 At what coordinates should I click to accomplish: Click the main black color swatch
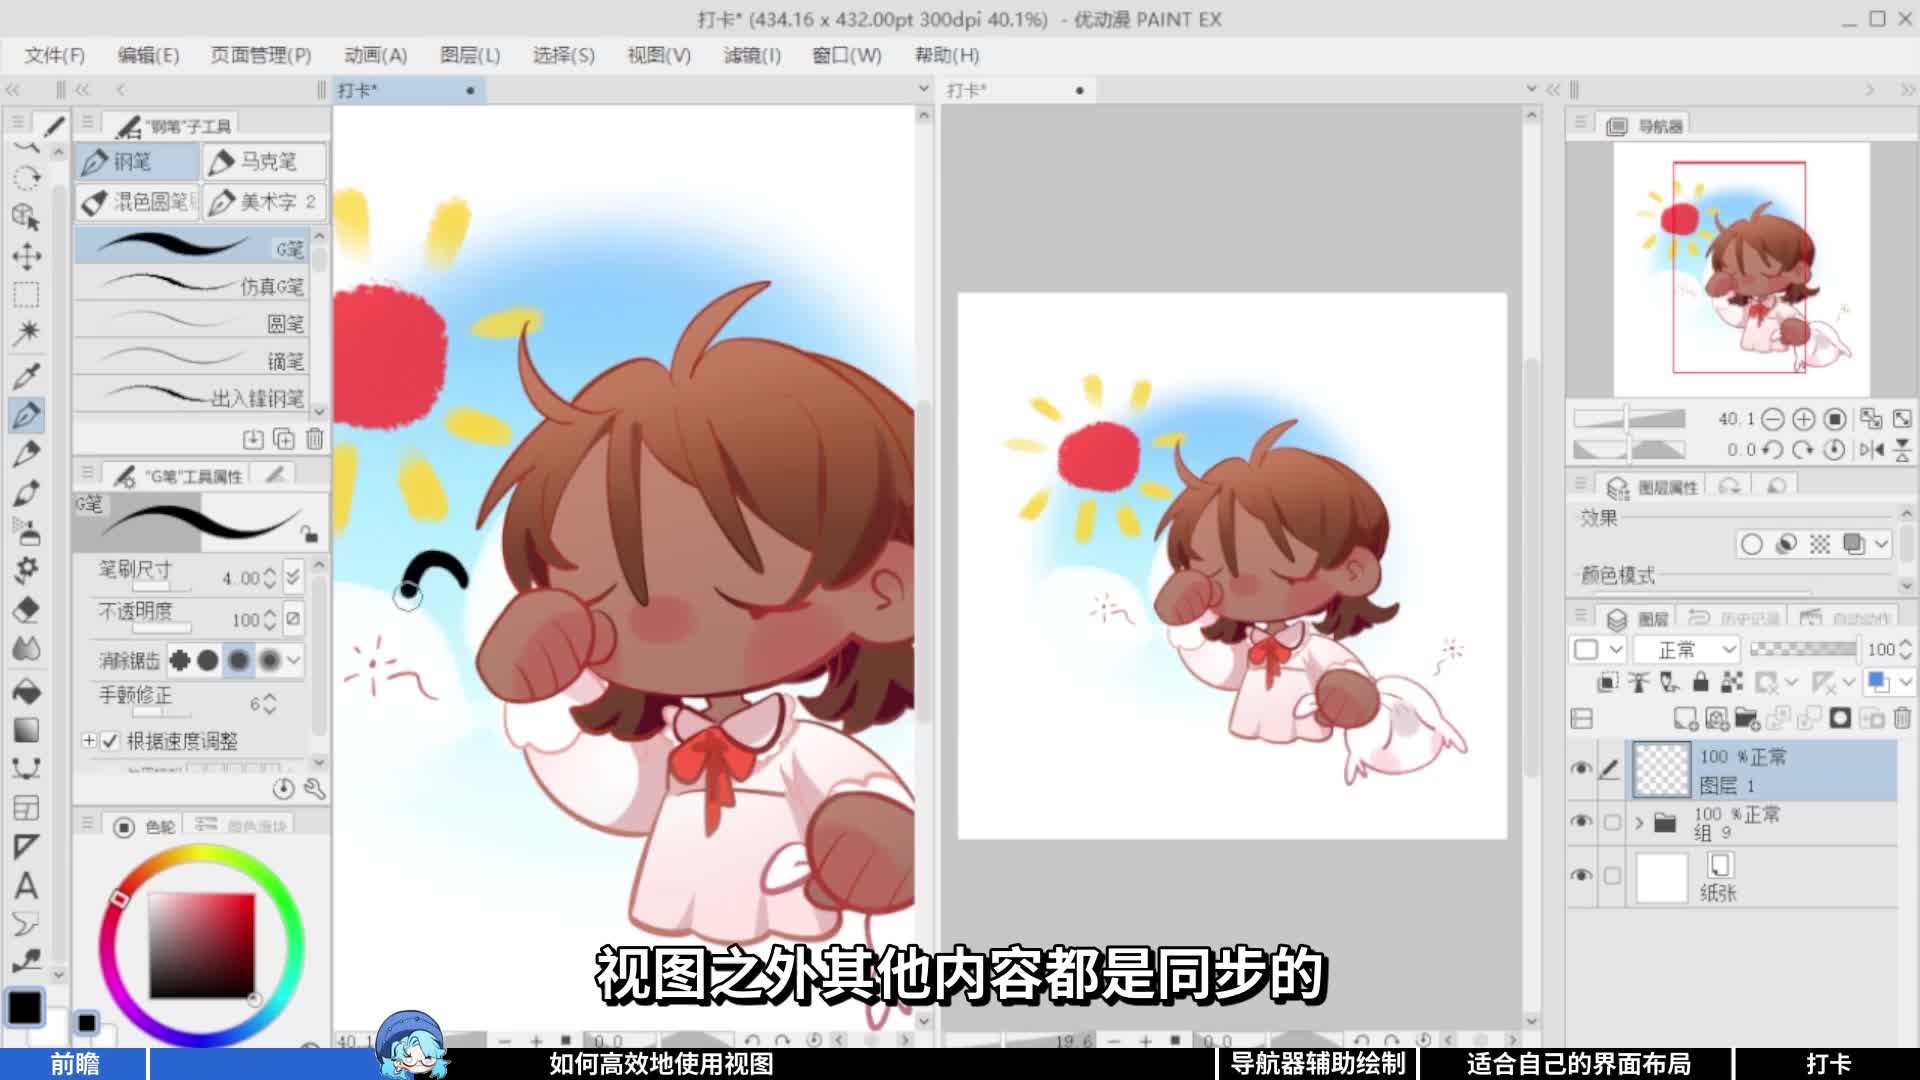tap(25, 1007)
